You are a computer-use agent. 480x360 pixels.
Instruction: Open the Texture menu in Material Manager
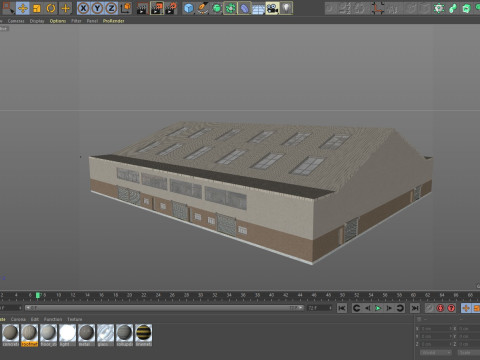[75, 319]
